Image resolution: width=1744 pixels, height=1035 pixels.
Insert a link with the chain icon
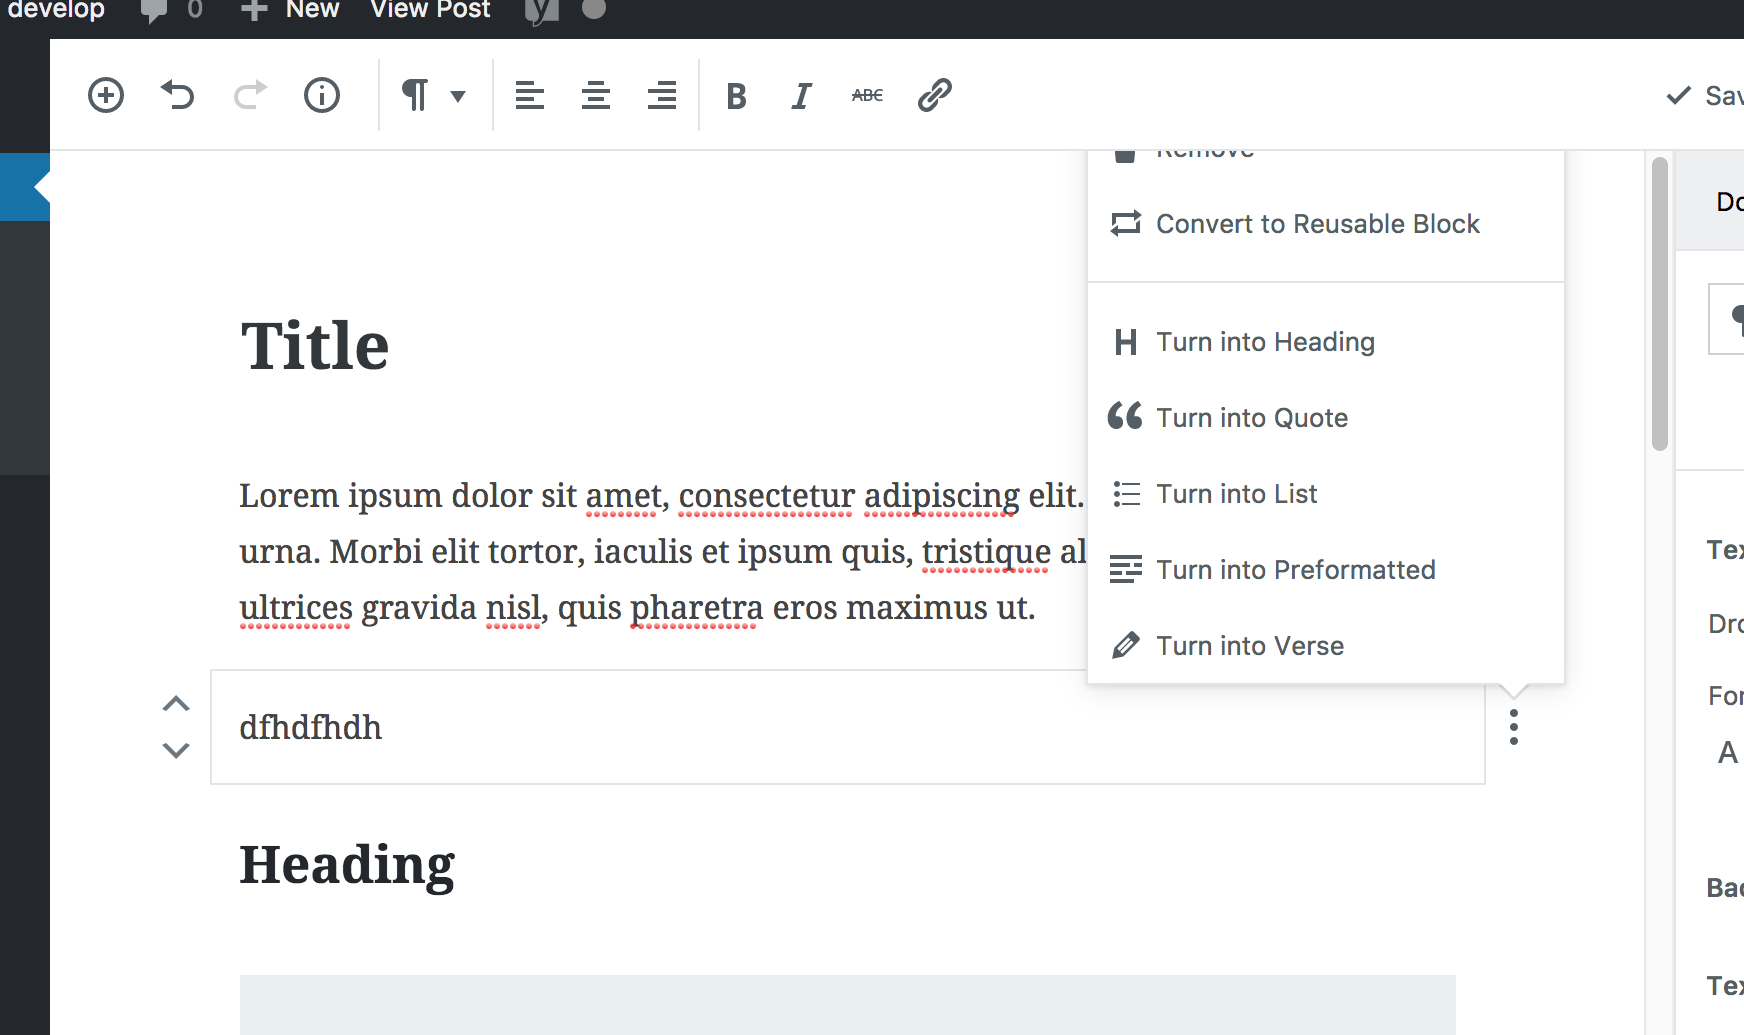coord(932,95)
